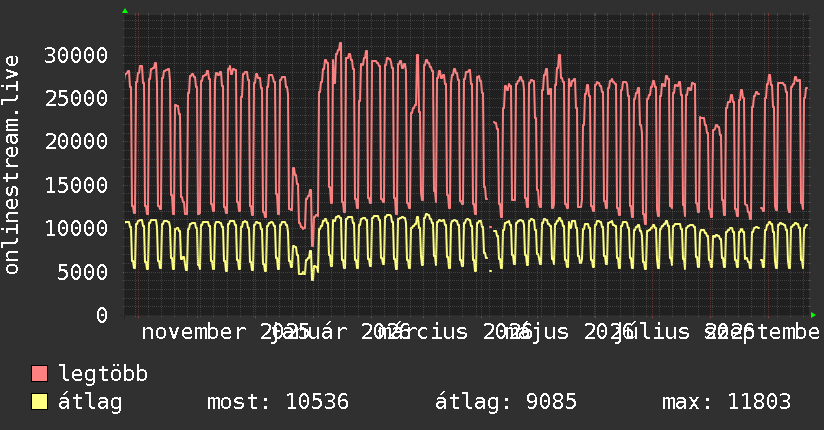This screenshot has height=430, width=824.
Task: Click the 15000 y-axis label
Action: click(76, 185)
